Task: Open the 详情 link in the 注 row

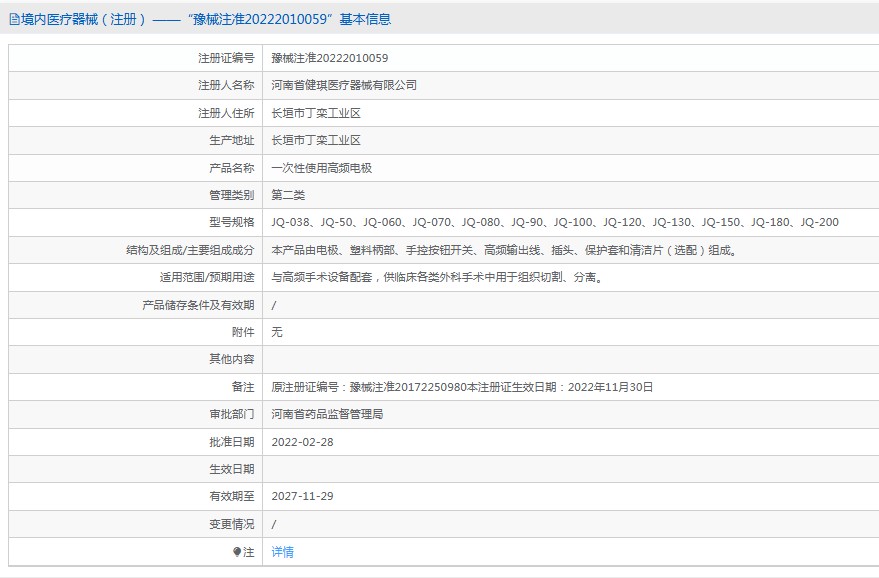Action: pyautogui.click(x=283, y=552)
